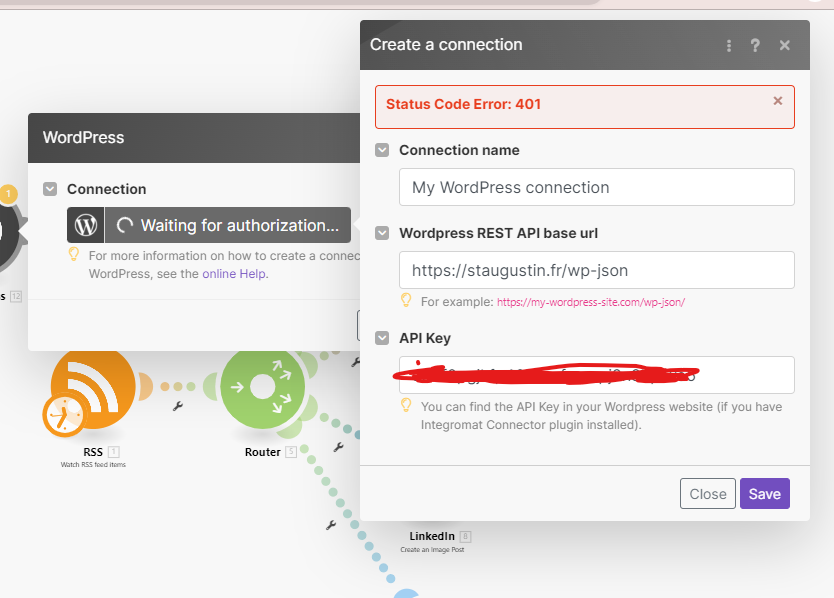Image resolution: width=834 pixels, height=598 pixels.
Task: Toggle the API Key field chevron
Action: (x=382, y=339)
